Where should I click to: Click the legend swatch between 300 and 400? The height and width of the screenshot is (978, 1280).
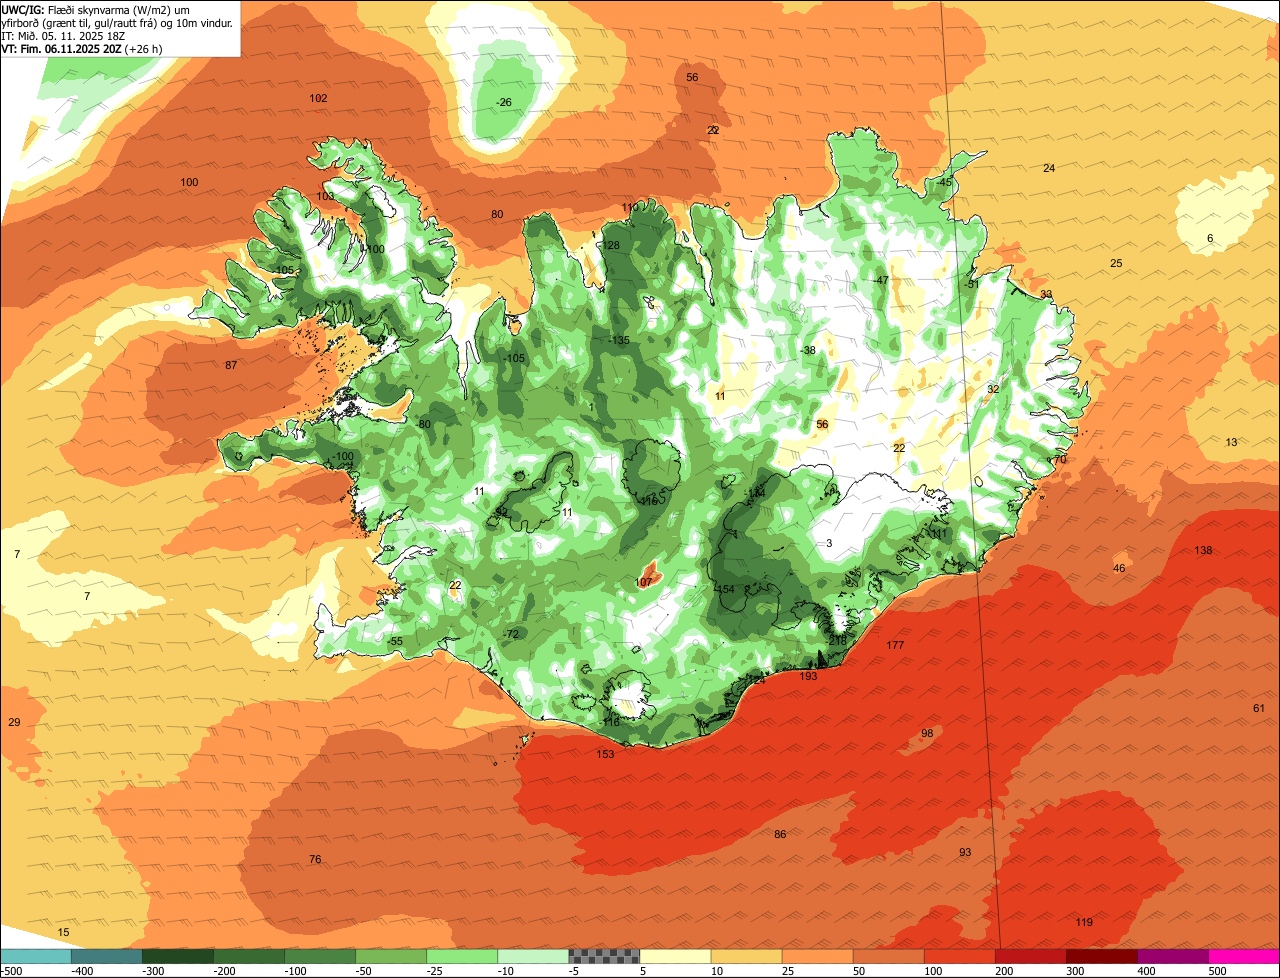(1101, 956)
